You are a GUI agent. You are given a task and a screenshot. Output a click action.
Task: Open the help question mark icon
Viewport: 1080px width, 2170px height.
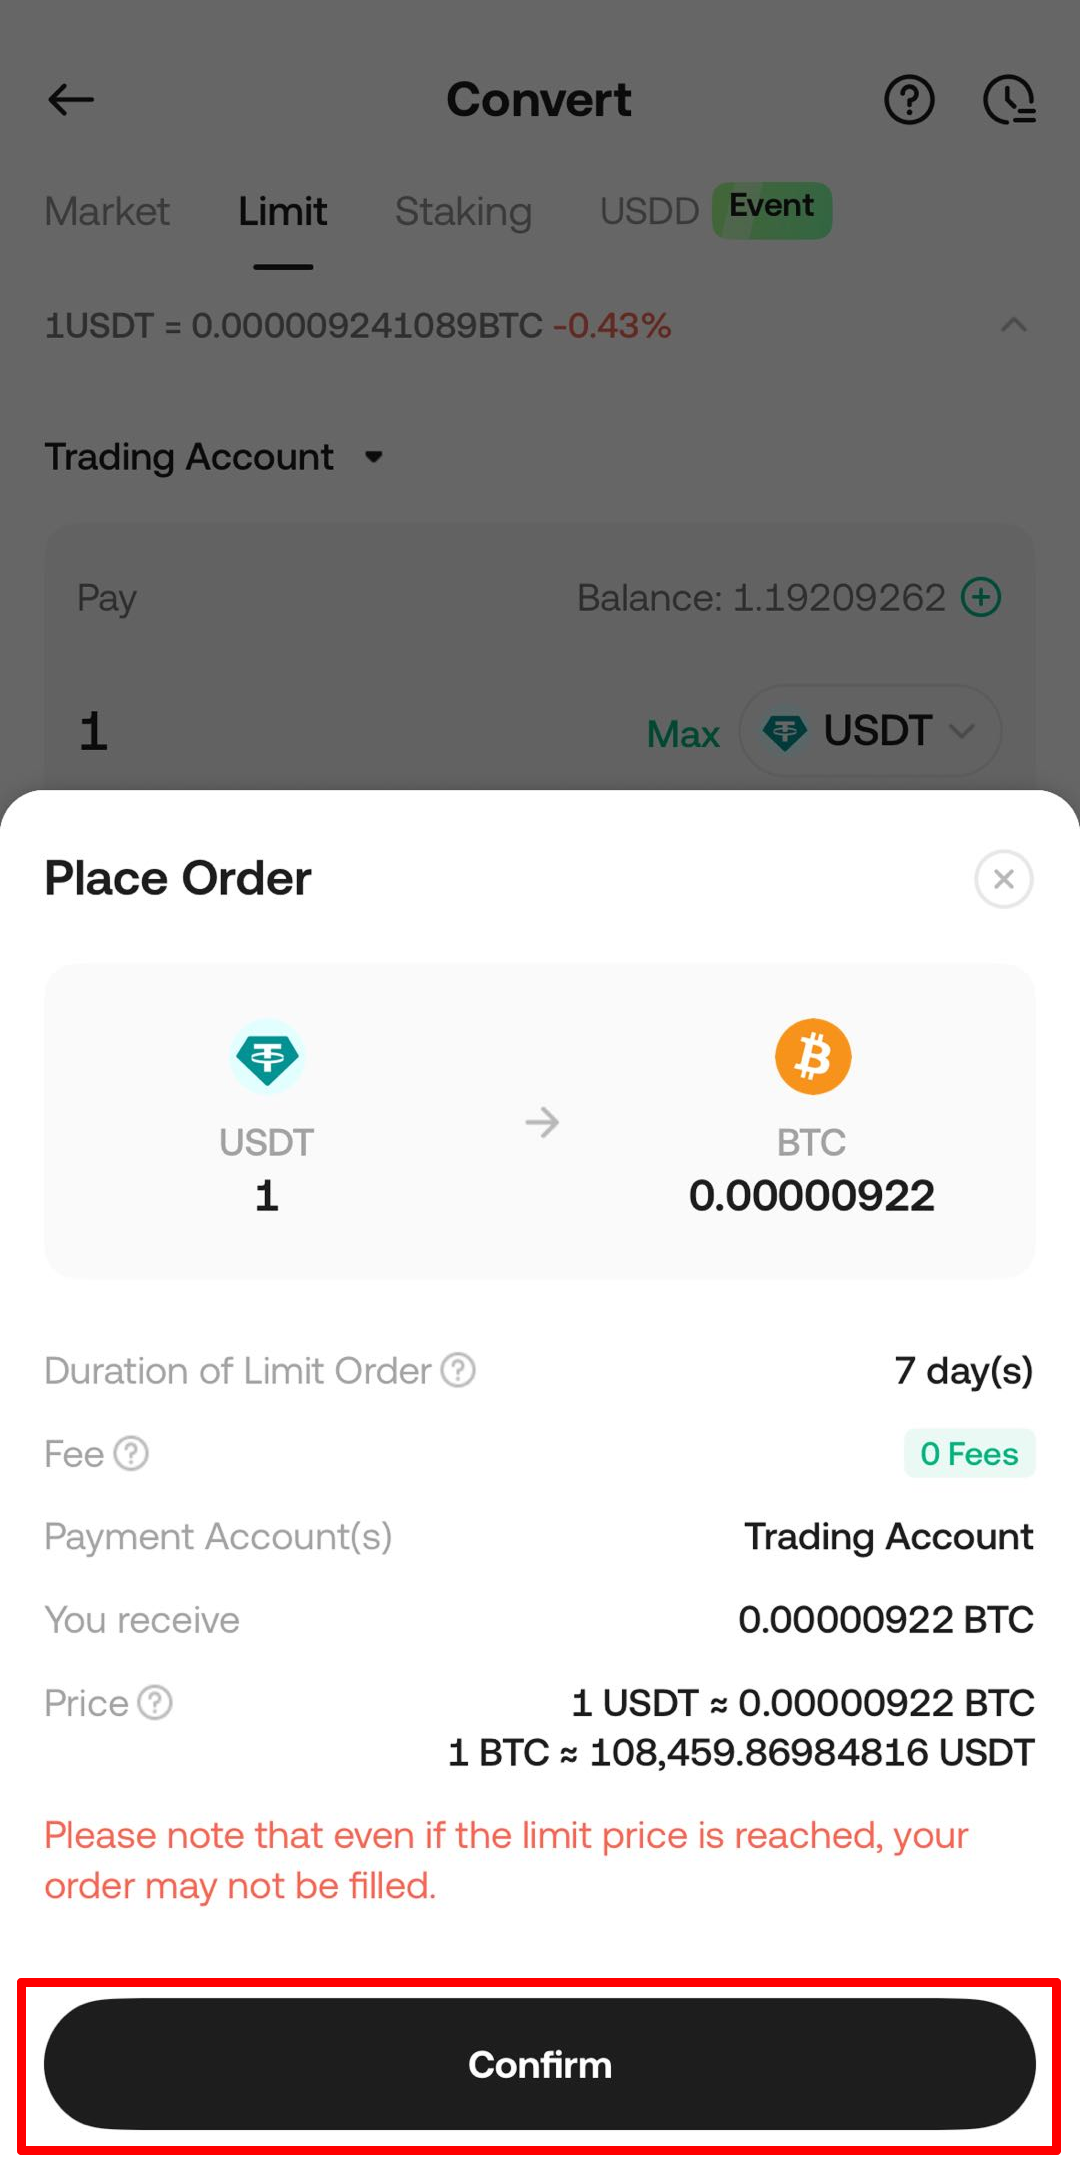pos(909,100)
